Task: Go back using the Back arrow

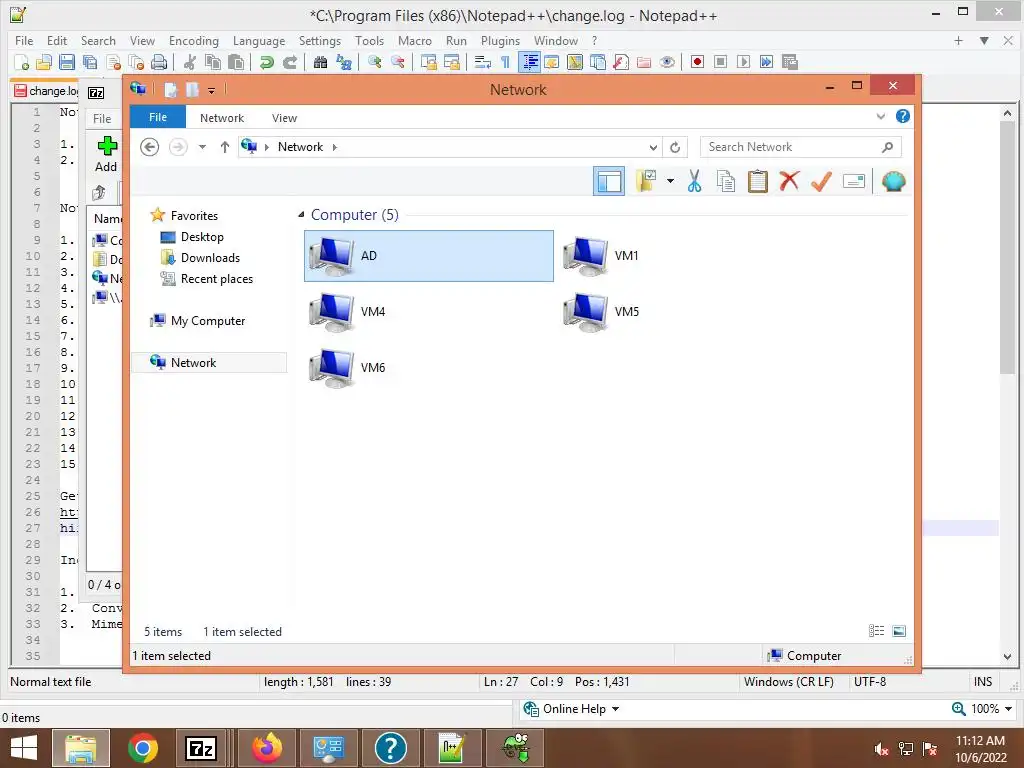Action: coord(150,147)
